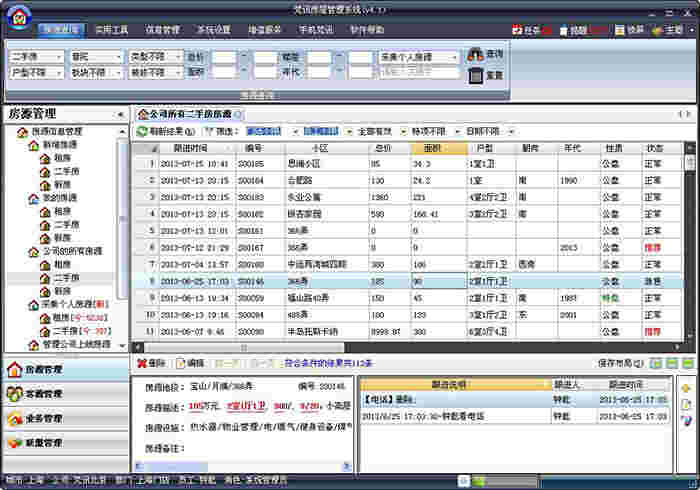Click the 新盘管理 icon in the bottom navigation

14,443
